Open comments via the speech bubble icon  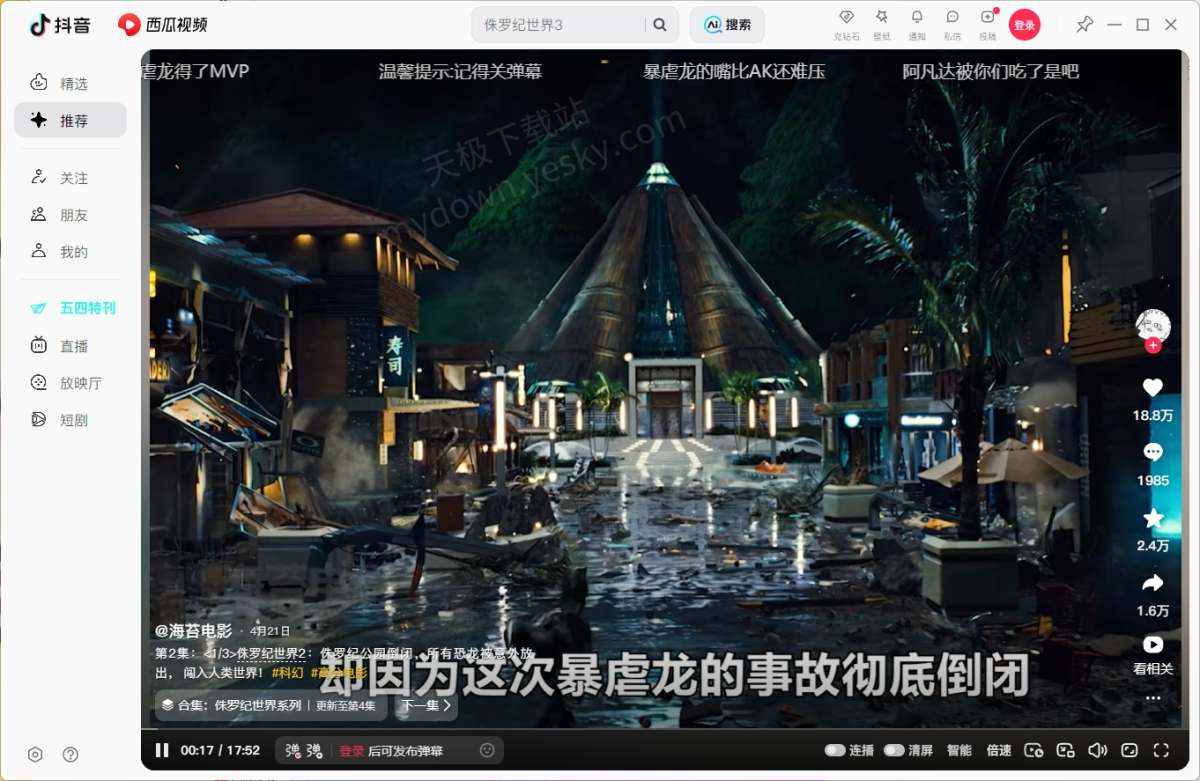tap(1153, 453)
